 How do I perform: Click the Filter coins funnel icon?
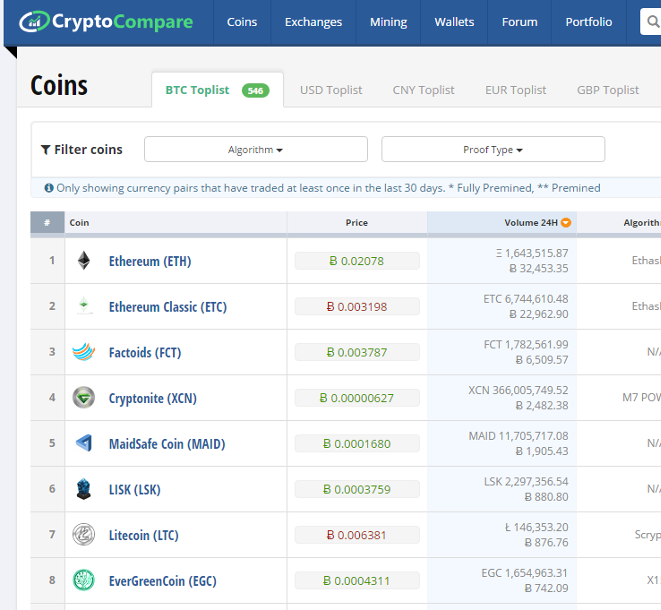click(x=46, y=150)
